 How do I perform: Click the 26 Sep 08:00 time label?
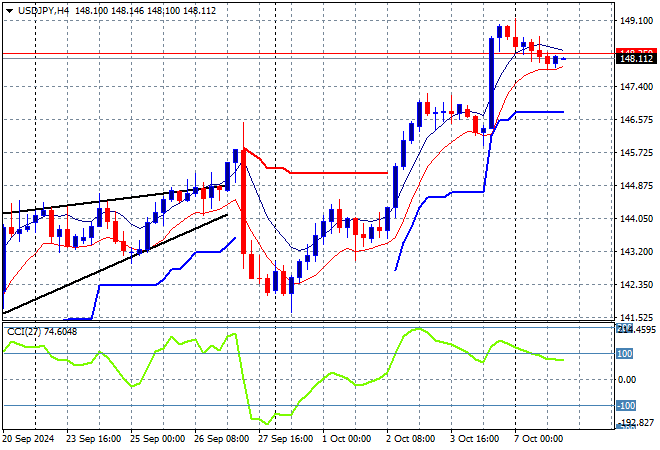coord(221,439)
